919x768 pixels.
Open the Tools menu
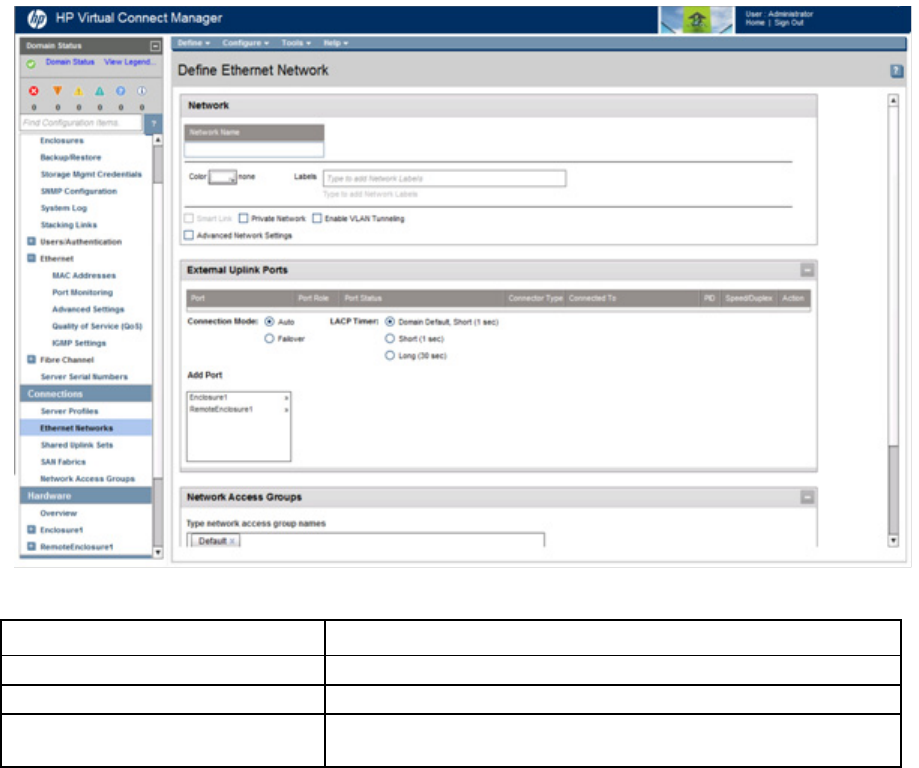click(296, 44)
